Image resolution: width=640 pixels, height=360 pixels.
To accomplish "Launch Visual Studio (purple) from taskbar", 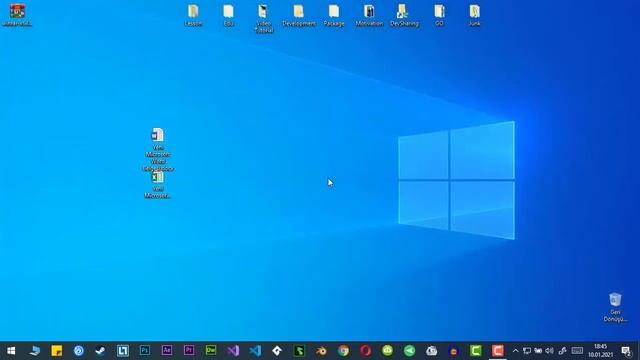I will (x=233, y=351).
